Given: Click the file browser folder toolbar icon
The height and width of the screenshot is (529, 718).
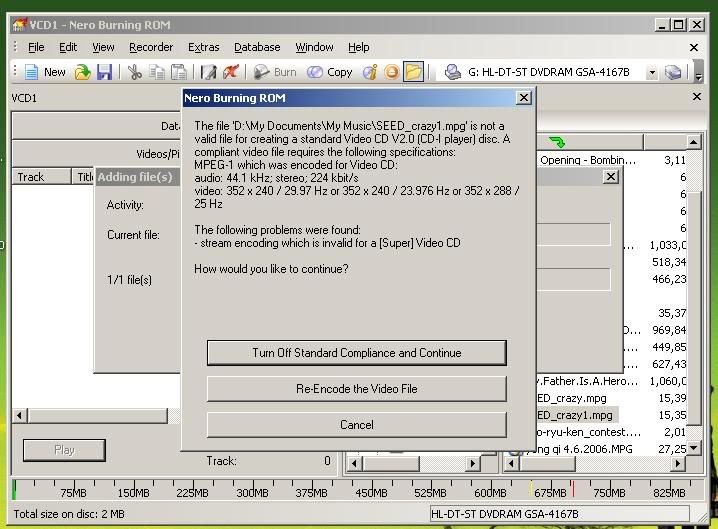Looking at the screenshot, I should pyautogui.click(x=413, y=72).
